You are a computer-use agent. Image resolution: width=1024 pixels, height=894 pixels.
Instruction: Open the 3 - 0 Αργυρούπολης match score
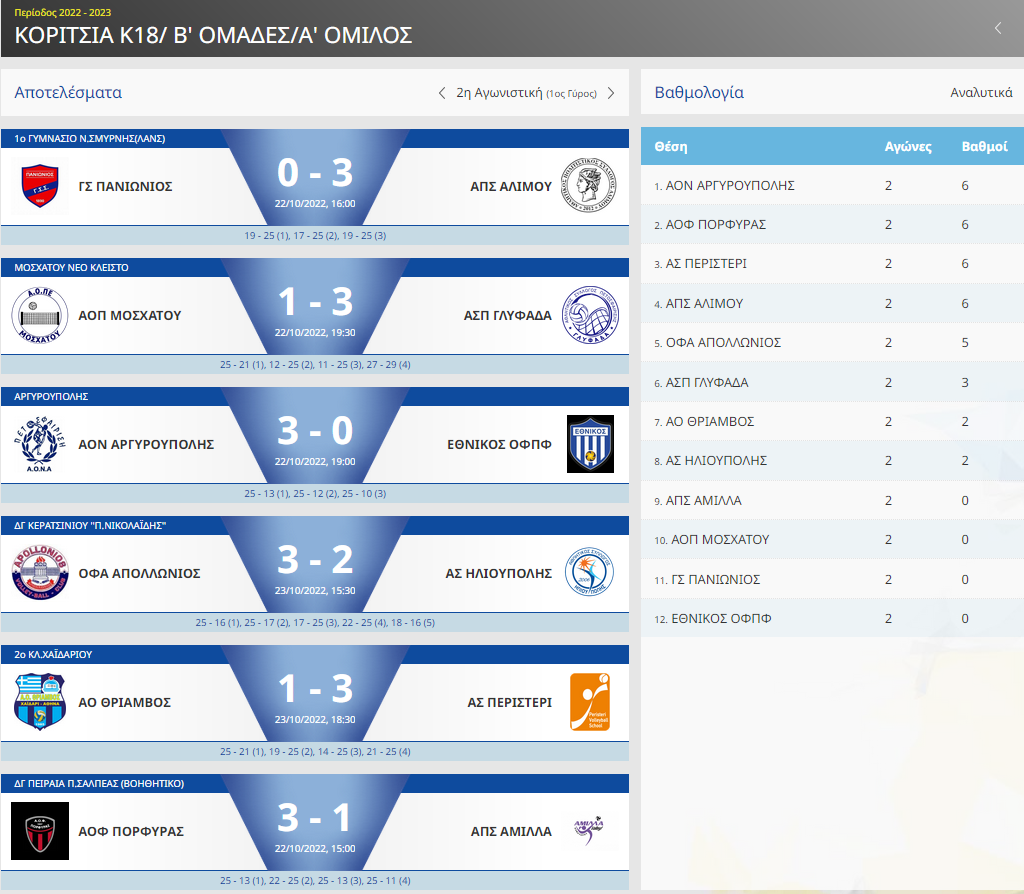coord(315,431)
